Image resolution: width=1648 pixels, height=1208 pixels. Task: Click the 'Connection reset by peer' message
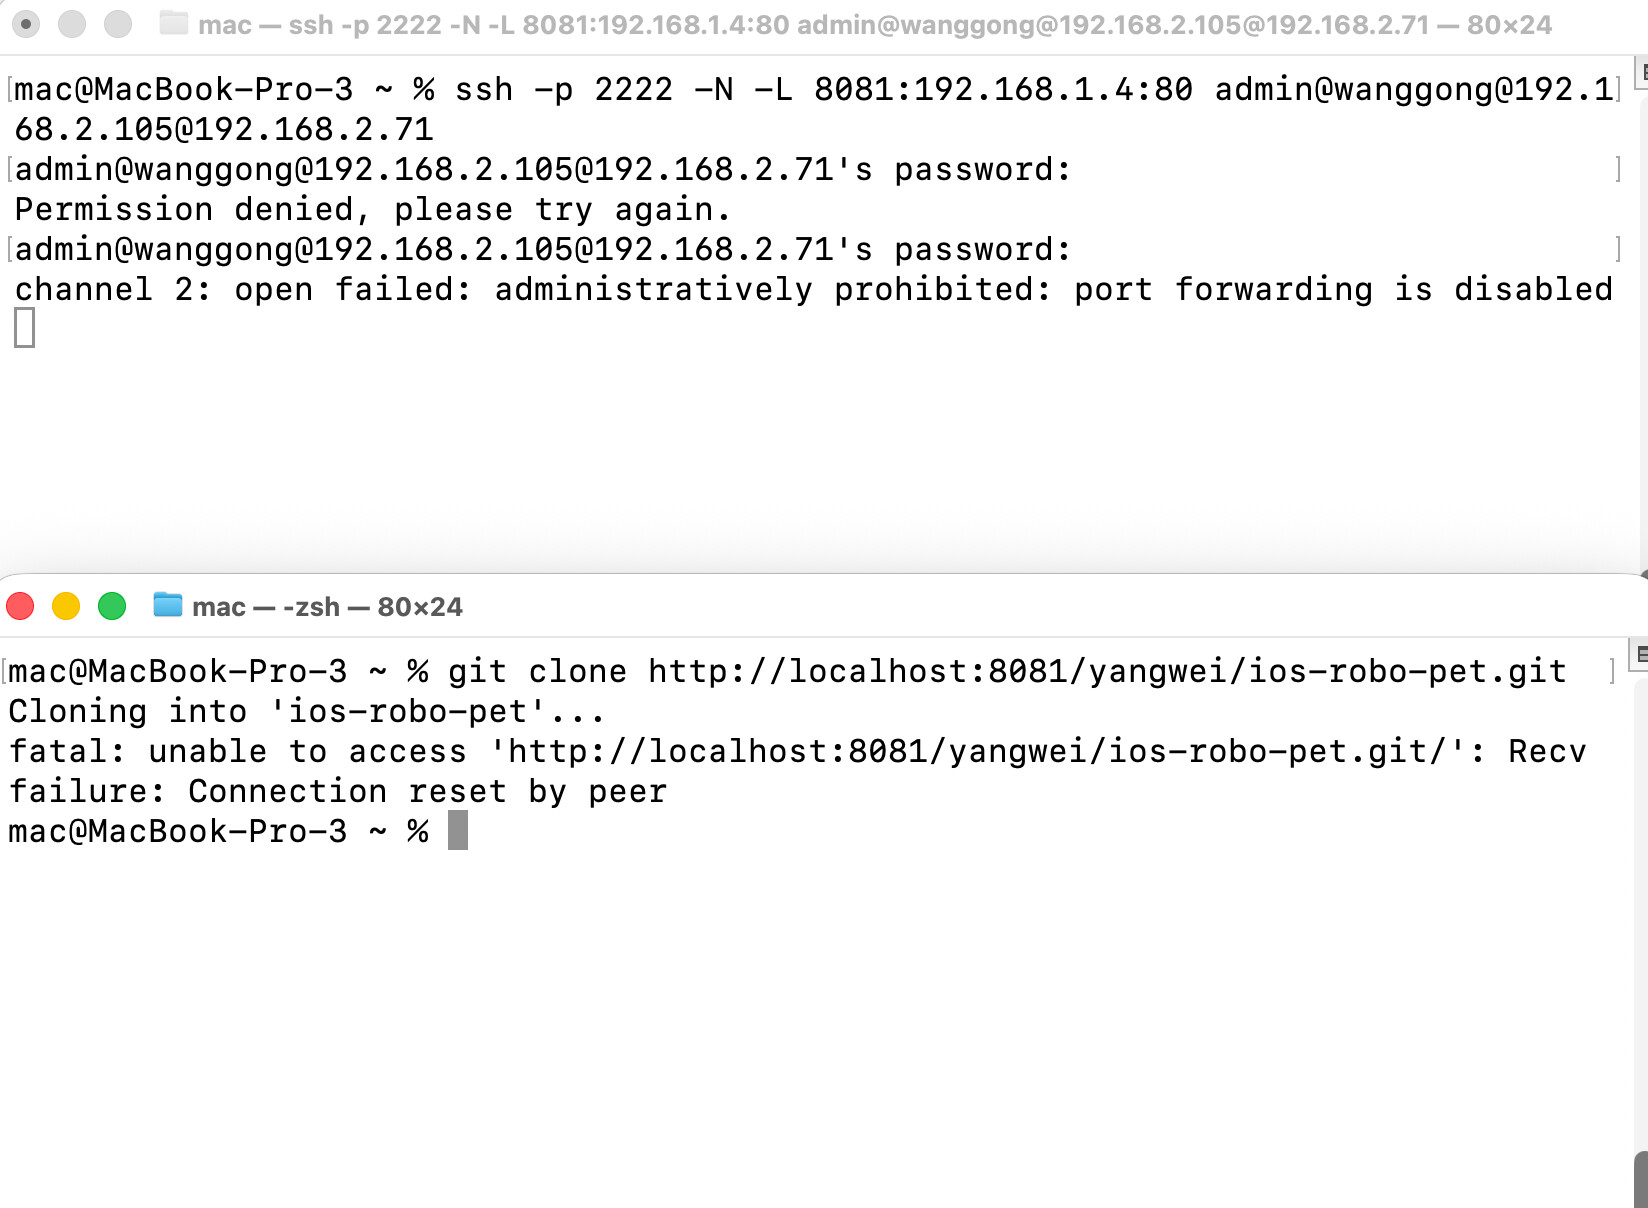(x=427, y=791)
